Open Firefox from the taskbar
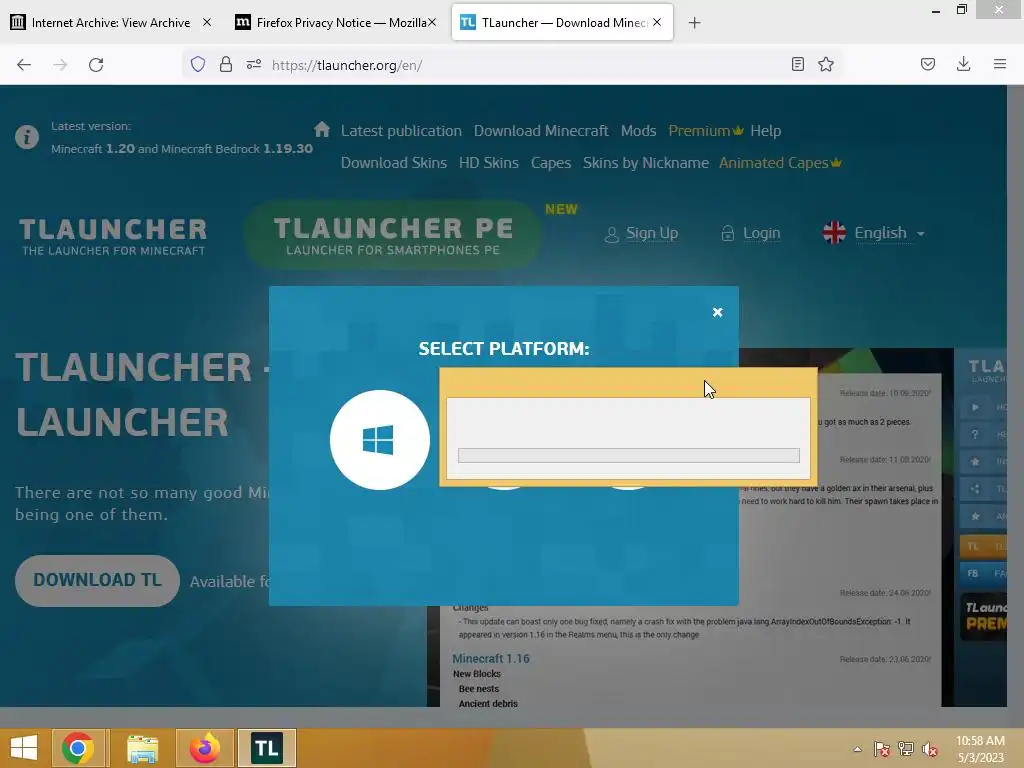1024x768 pixels. 204,748
